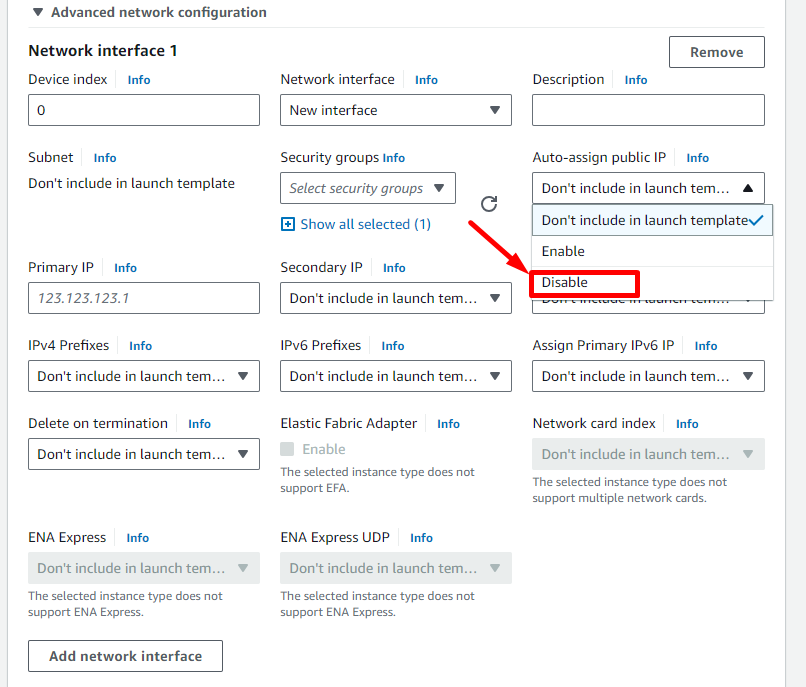Click the Primary IP input field
Screen dimensions: 806x687
(143, 298)
